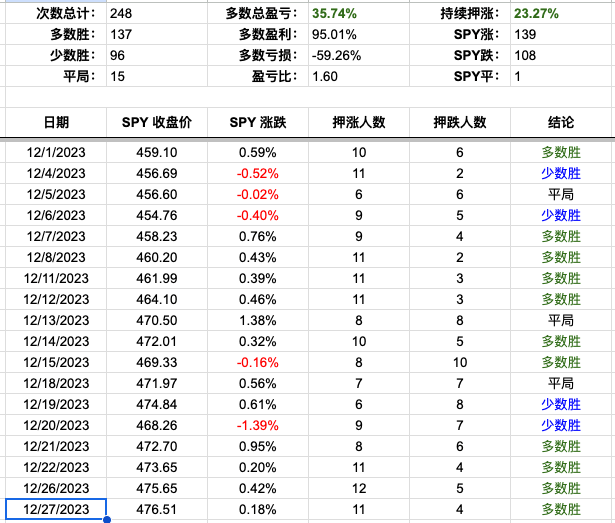Screen dimensions: 615x523
Task: Click the -1.39% SPY change cell
Action: click(258, 425)
